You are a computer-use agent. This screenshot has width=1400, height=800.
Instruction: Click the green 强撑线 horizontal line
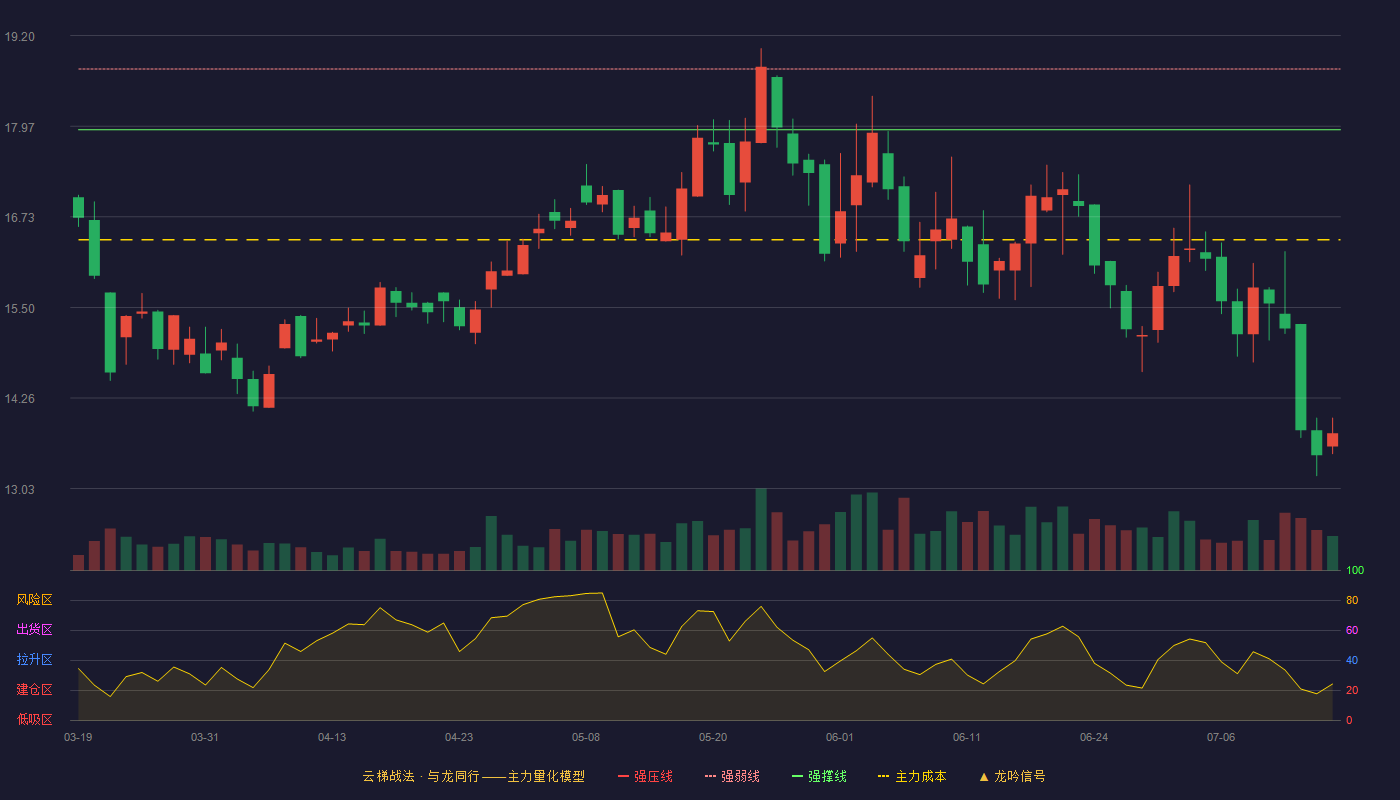pos(709,129)
